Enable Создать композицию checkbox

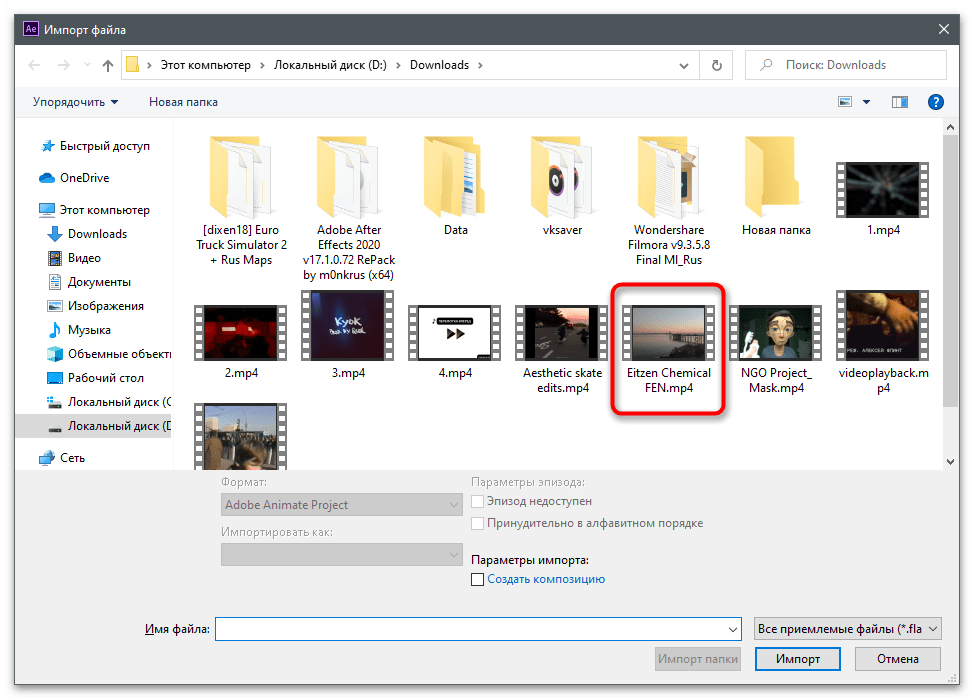(x=478, y=579)
